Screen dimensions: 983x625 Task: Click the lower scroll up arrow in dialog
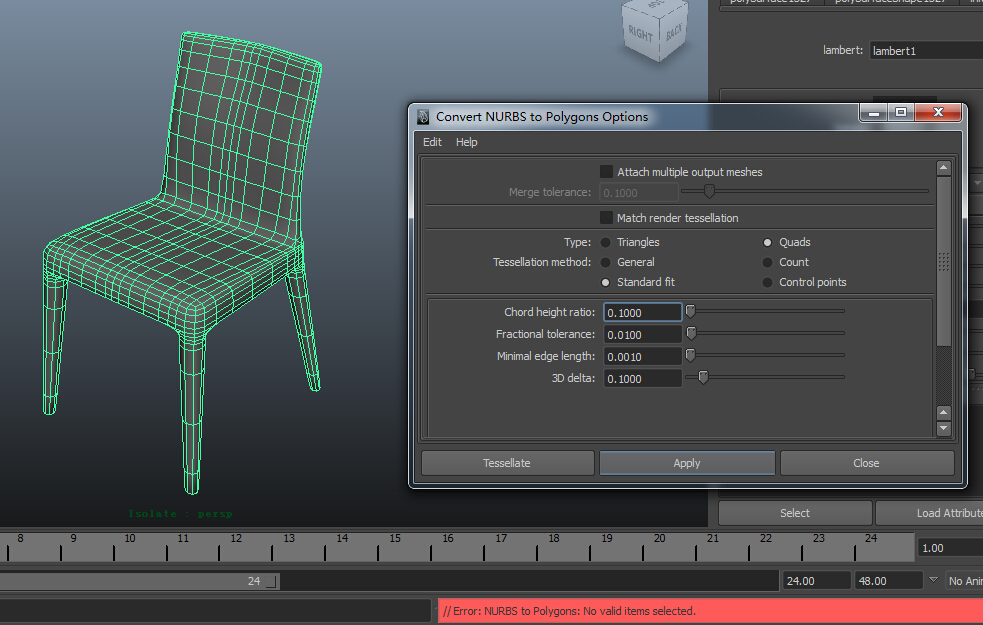[x=944, y=412]
